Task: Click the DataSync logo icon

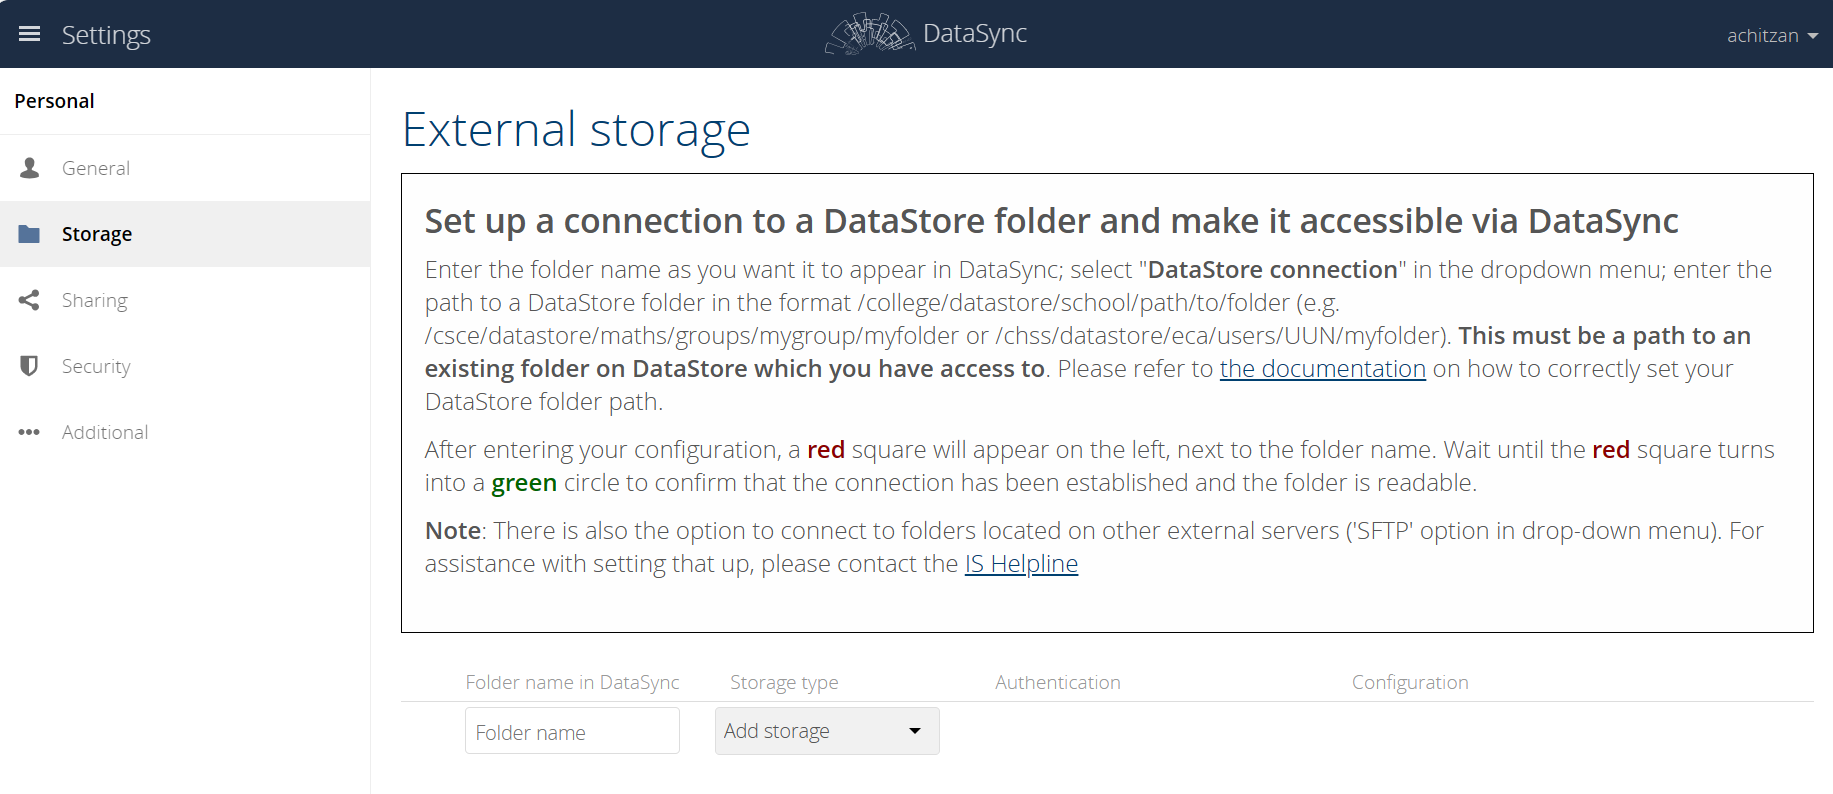Action: [x=870, y=33]
